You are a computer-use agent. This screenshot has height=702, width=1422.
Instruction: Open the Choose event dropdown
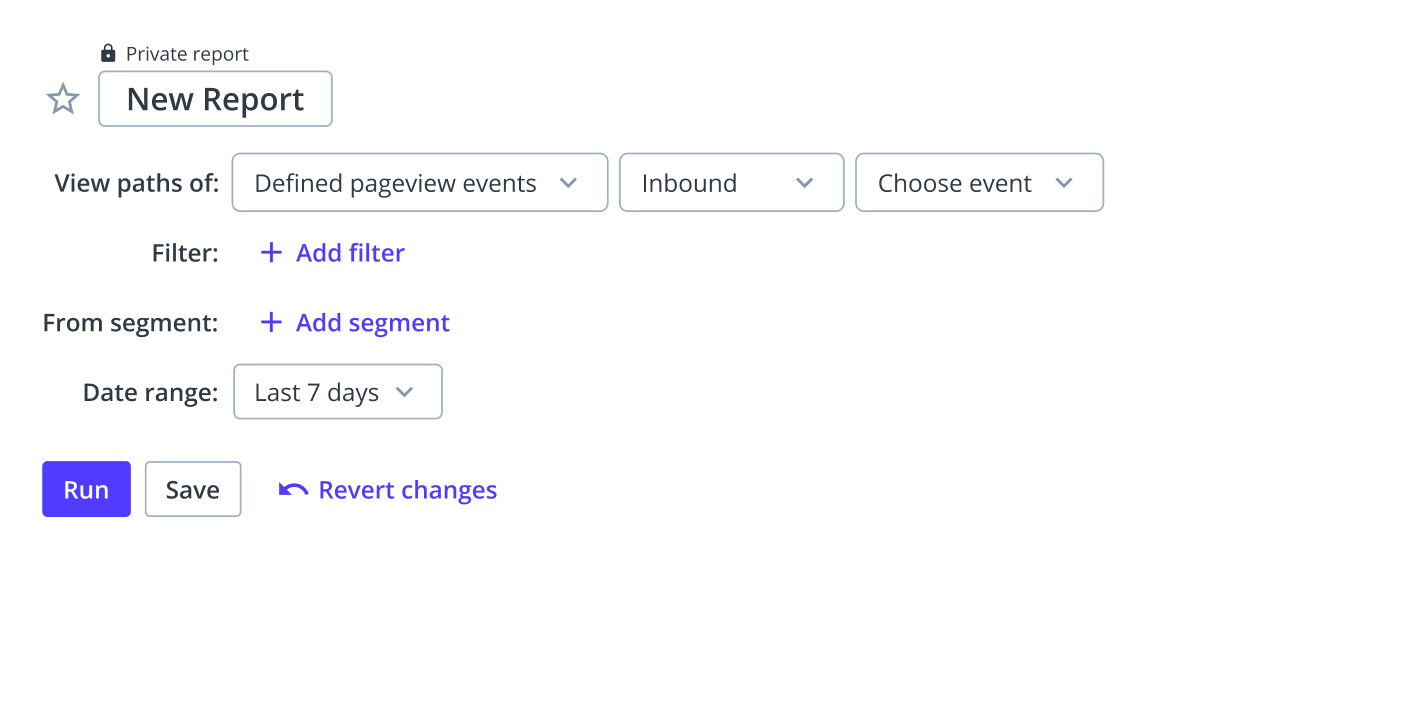point(980,182)
